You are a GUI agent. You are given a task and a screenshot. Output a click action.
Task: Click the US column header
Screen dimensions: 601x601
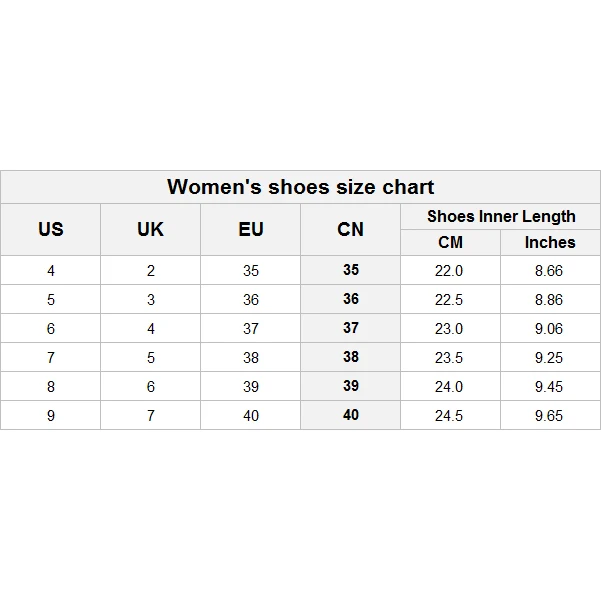click(x=50, y=229)
